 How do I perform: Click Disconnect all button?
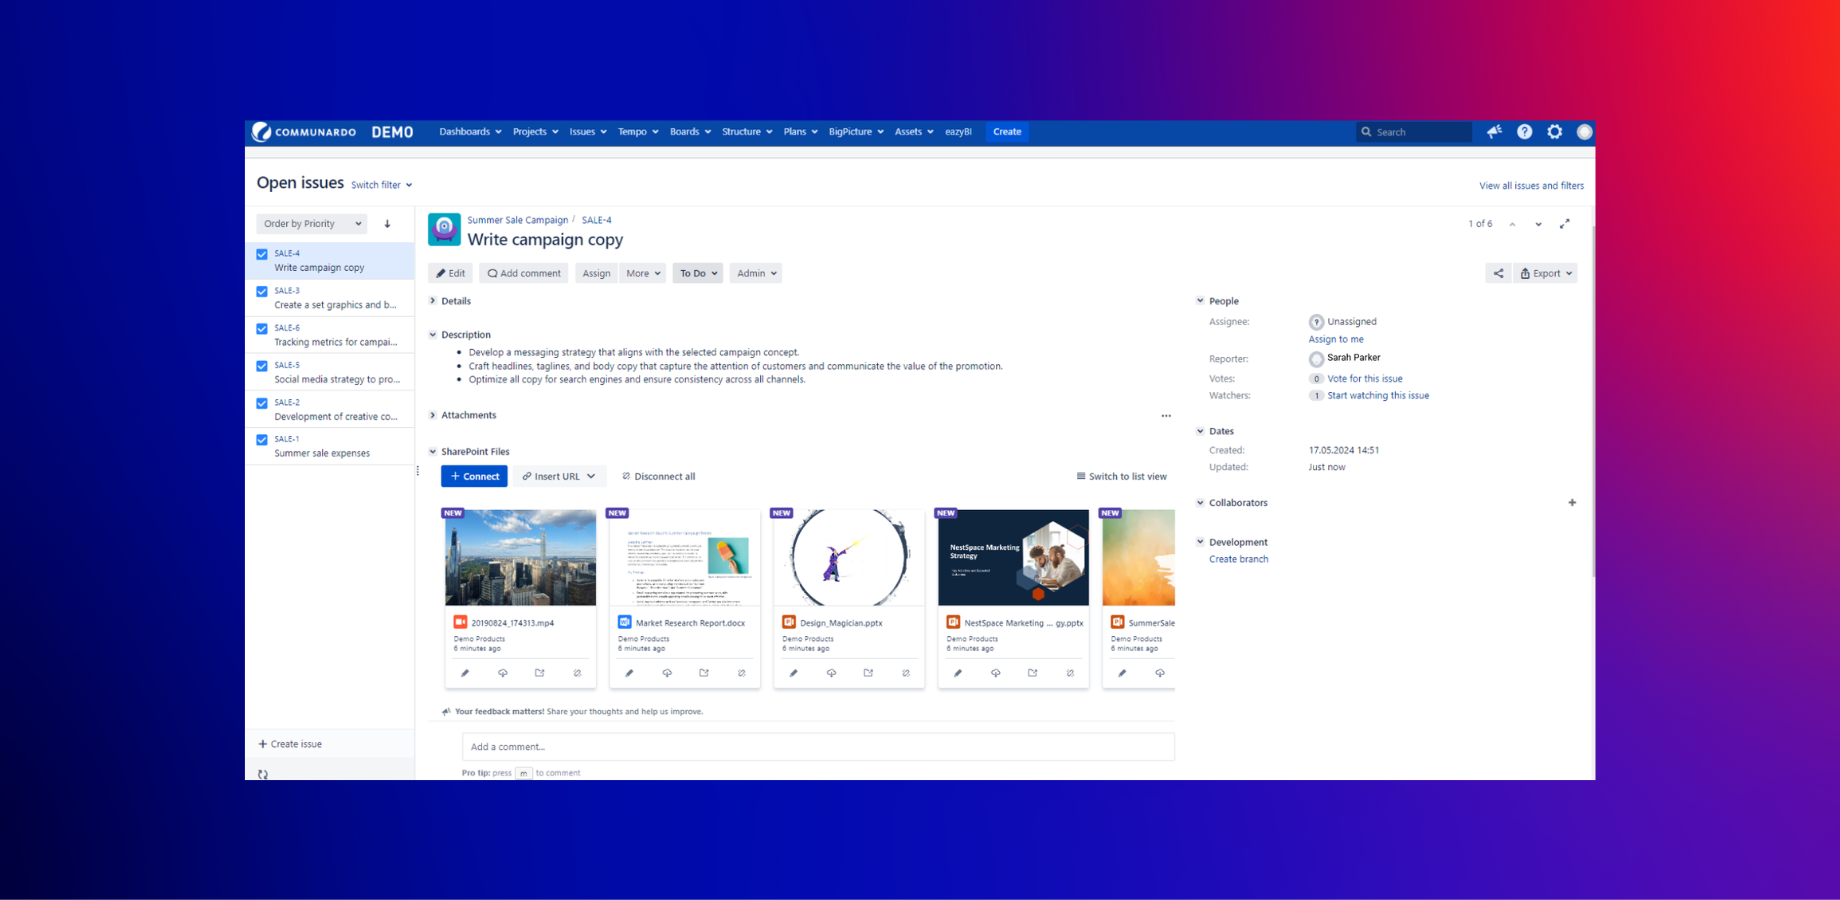tap(658, 476)
